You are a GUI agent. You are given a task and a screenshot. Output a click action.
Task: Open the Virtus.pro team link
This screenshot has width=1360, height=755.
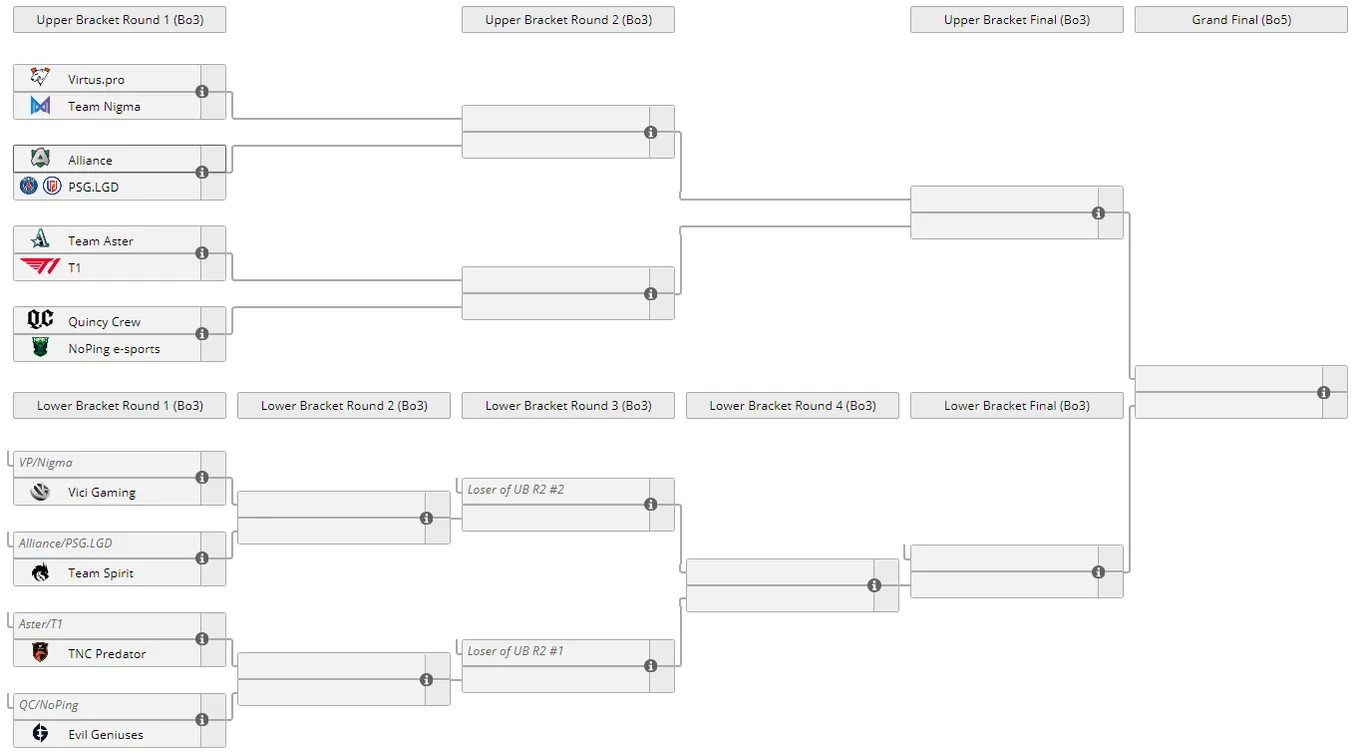coord(96,79)
